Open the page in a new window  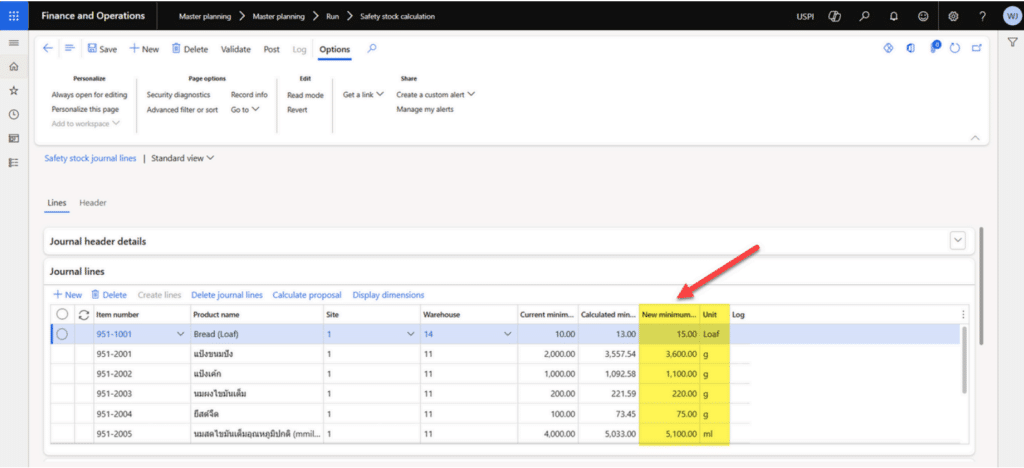[976, 48]
